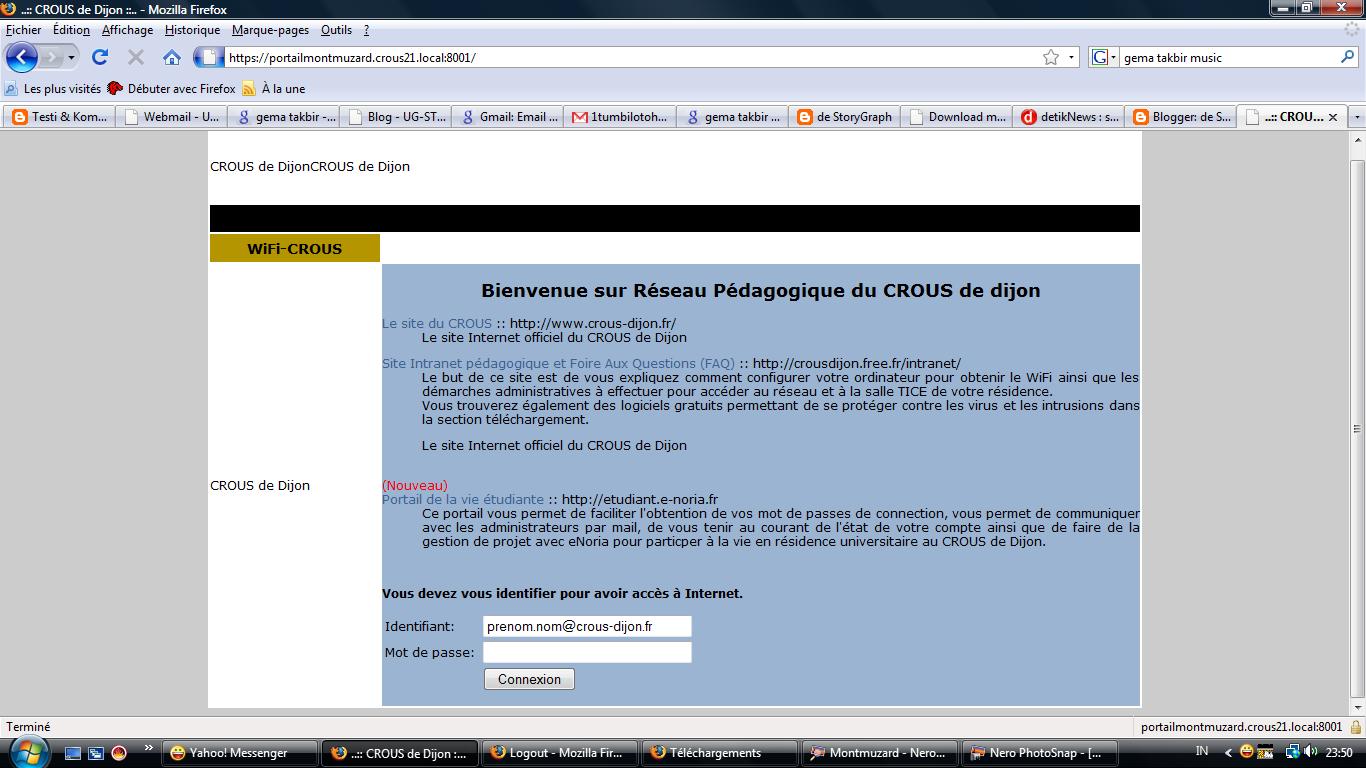Expand the quick launch chevron
The height and width of the screenshot is (768, 1366).
pyautogui.click(x=149, y=748)
